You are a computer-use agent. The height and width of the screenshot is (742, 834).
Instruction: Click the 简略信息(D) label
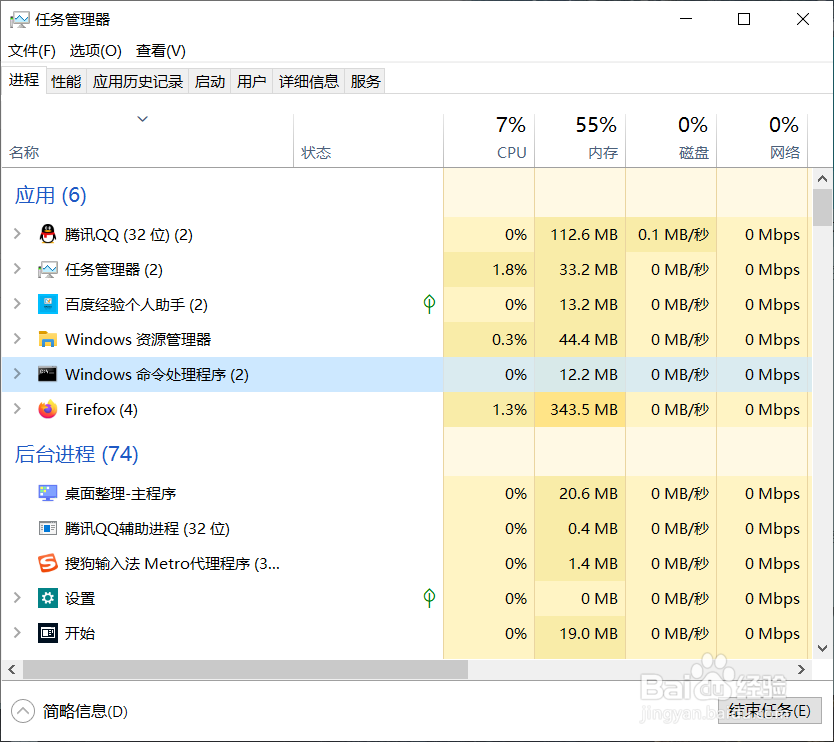pos(85,711)
